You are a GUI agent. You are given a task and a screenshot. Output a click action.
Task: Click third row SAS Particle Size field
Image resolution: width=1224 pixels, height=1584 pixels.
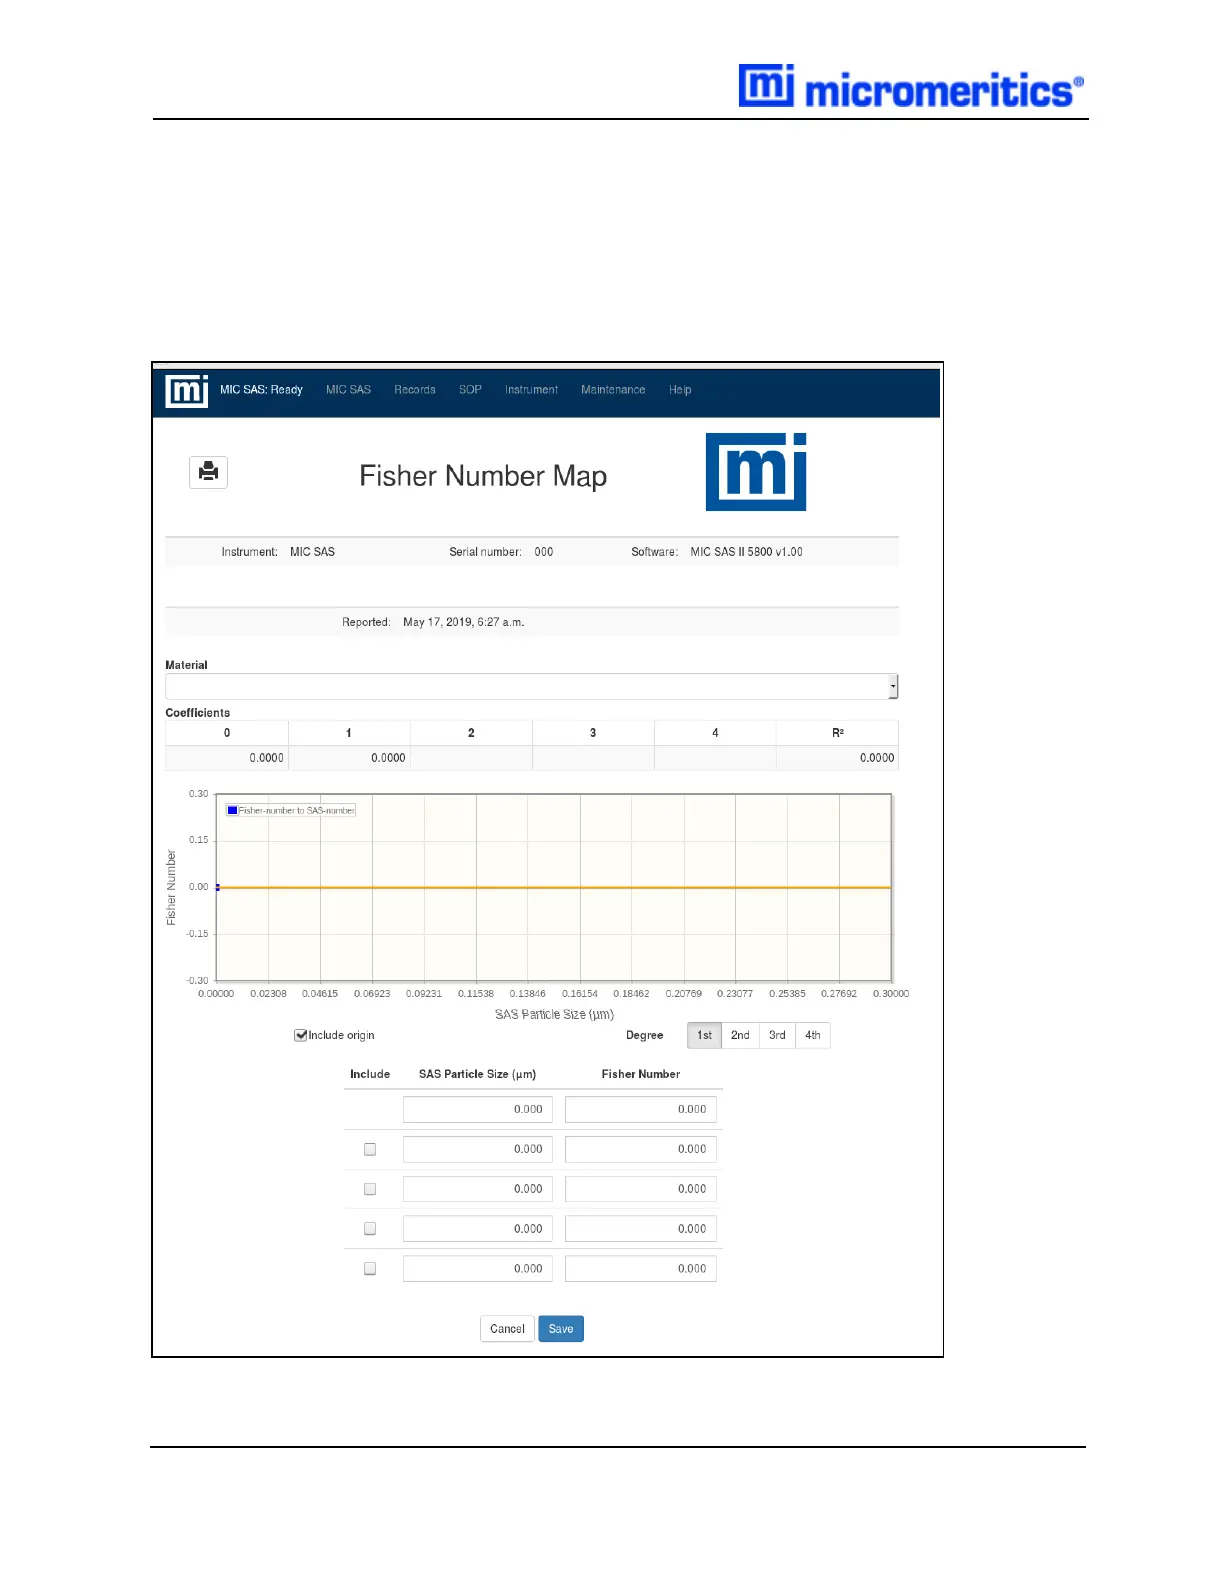(478, 1189)
